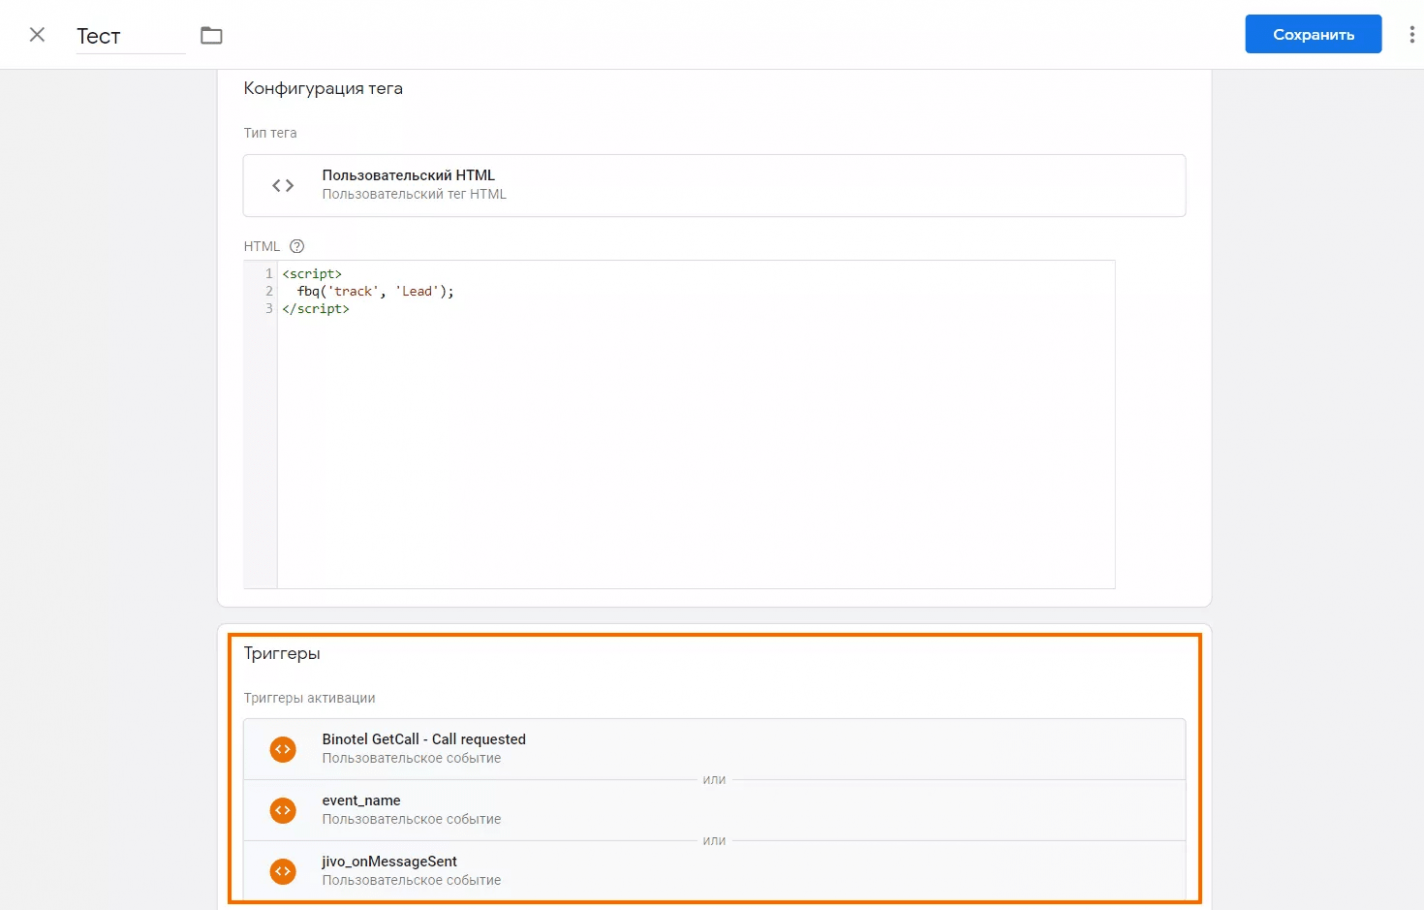Click the Триггеры активации label
Screen dimensions: 1424x910
click(x=309, y=698)
